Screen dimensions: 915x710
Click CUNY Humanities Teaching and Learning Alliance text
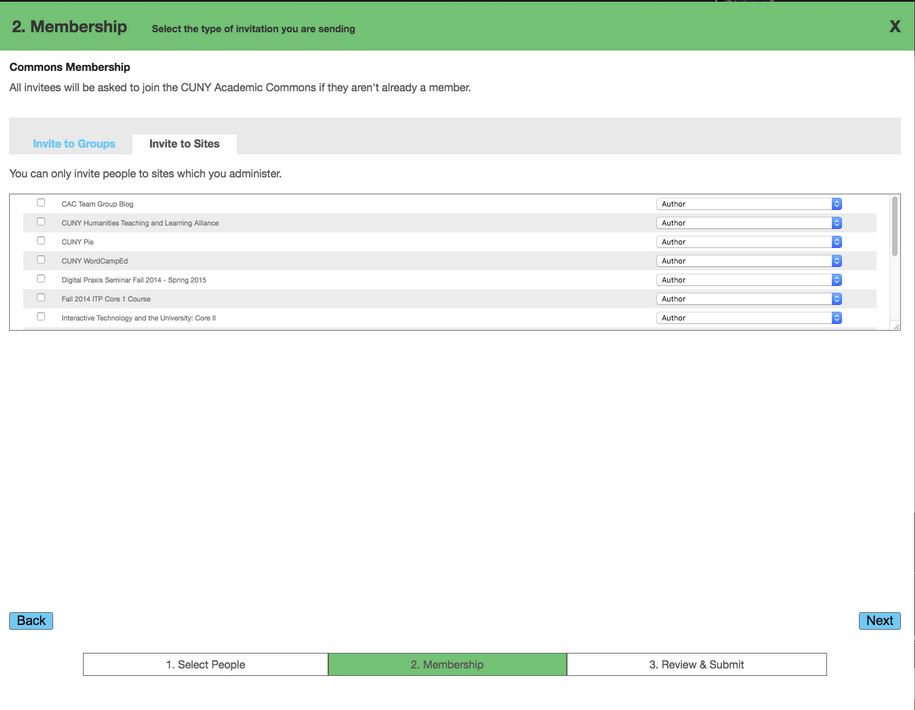tap(140, 223)
